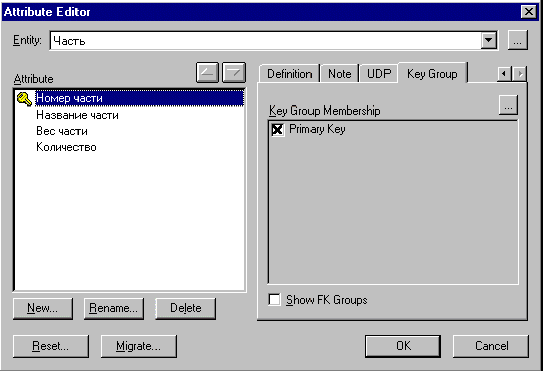Select the Key Group tab
Screen dimensions: 543x371
tap(432, 73)
